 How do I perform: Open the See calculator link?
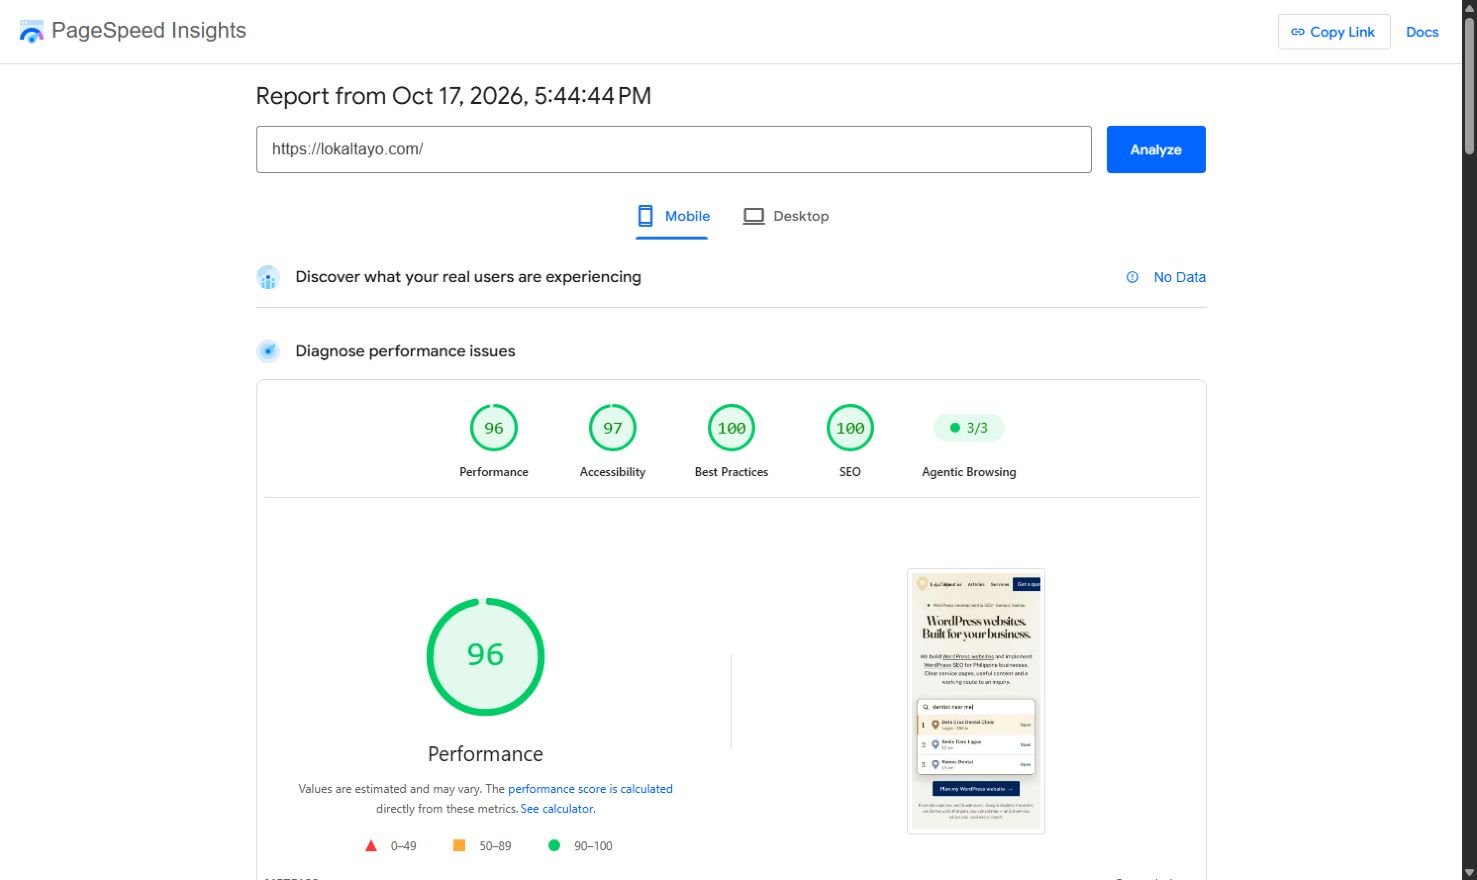point(557,809)
